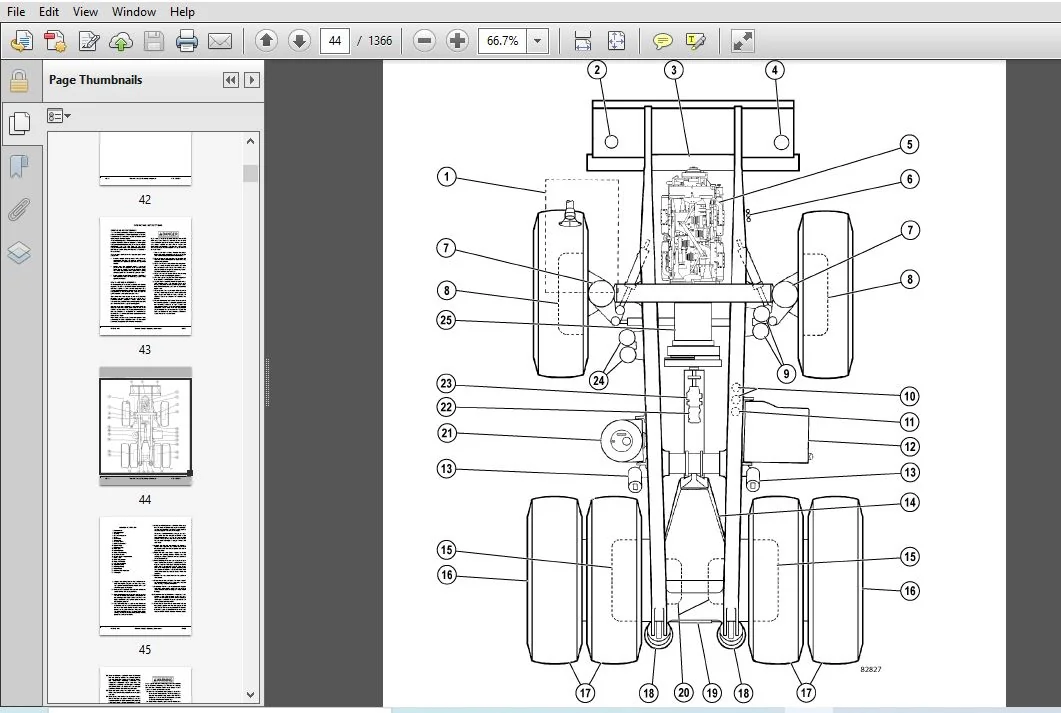Click the cloud upload icon
This screenshot has width=1061, height=713.
[x=121, y=41]
